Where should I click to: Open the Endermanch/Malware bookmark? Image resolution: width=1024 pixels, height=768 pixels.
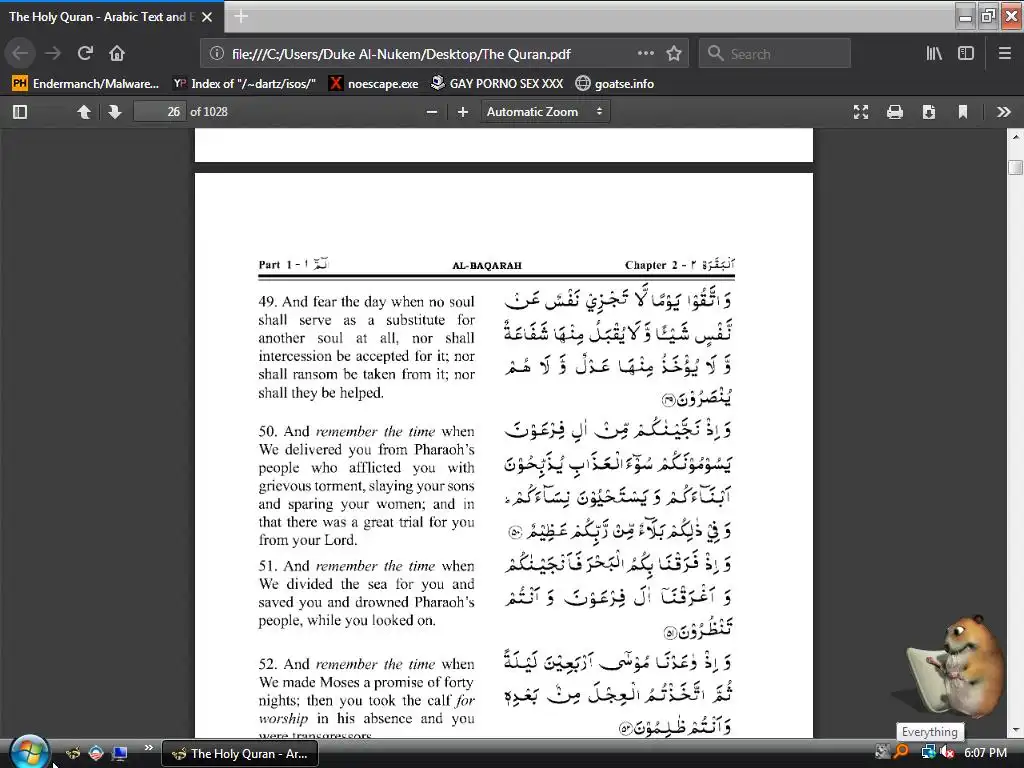[x=86, y=84]
